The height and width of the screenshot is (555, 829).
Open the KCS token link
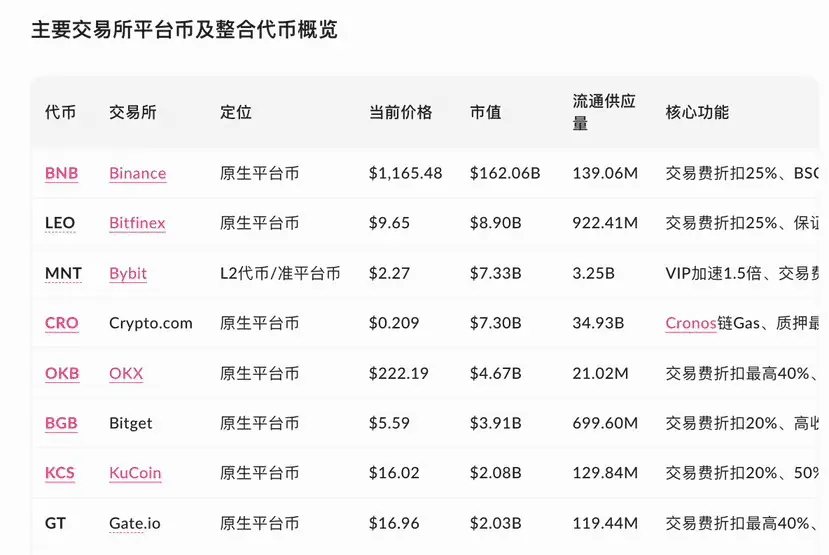[60, 472]
